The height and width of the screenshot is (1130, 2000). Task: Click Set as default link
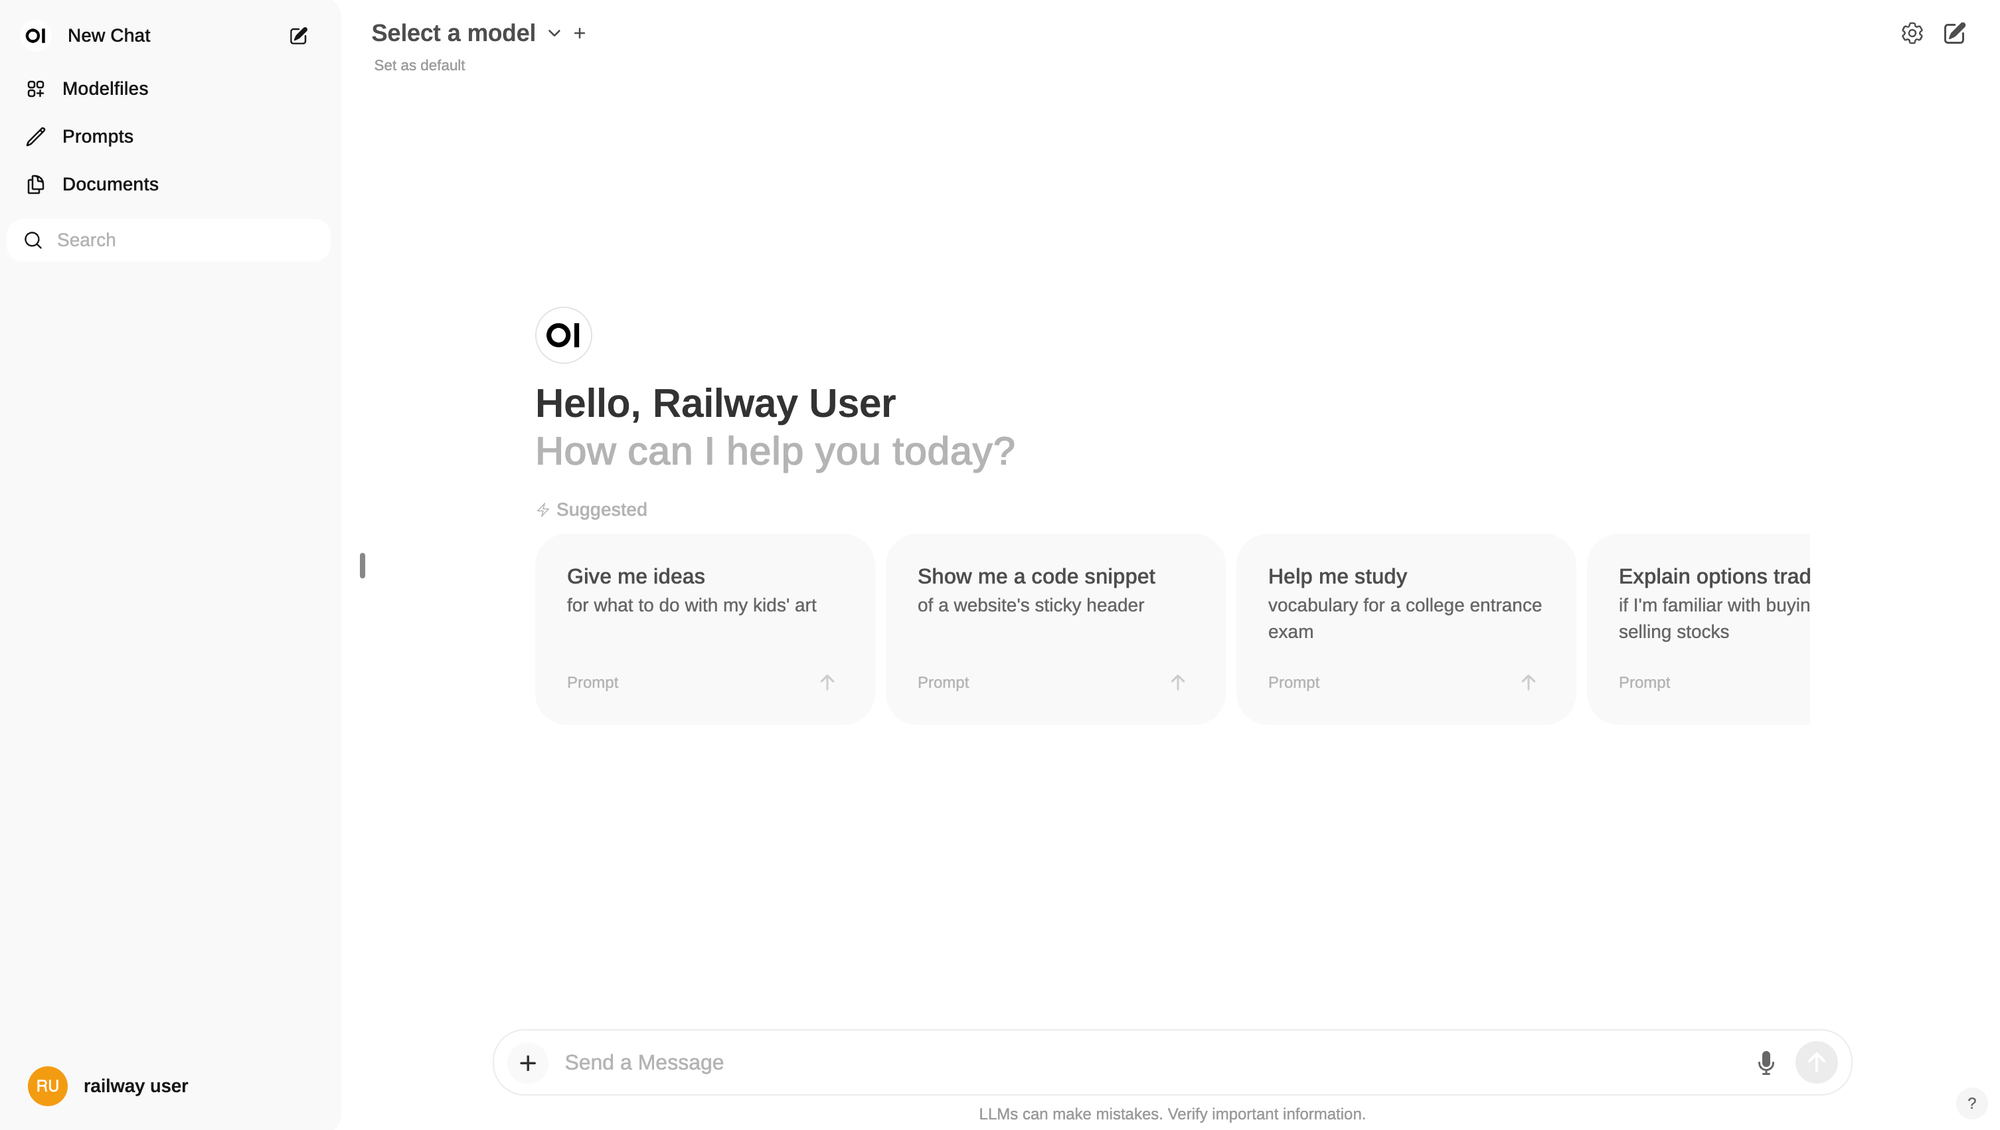pos(419,65)
